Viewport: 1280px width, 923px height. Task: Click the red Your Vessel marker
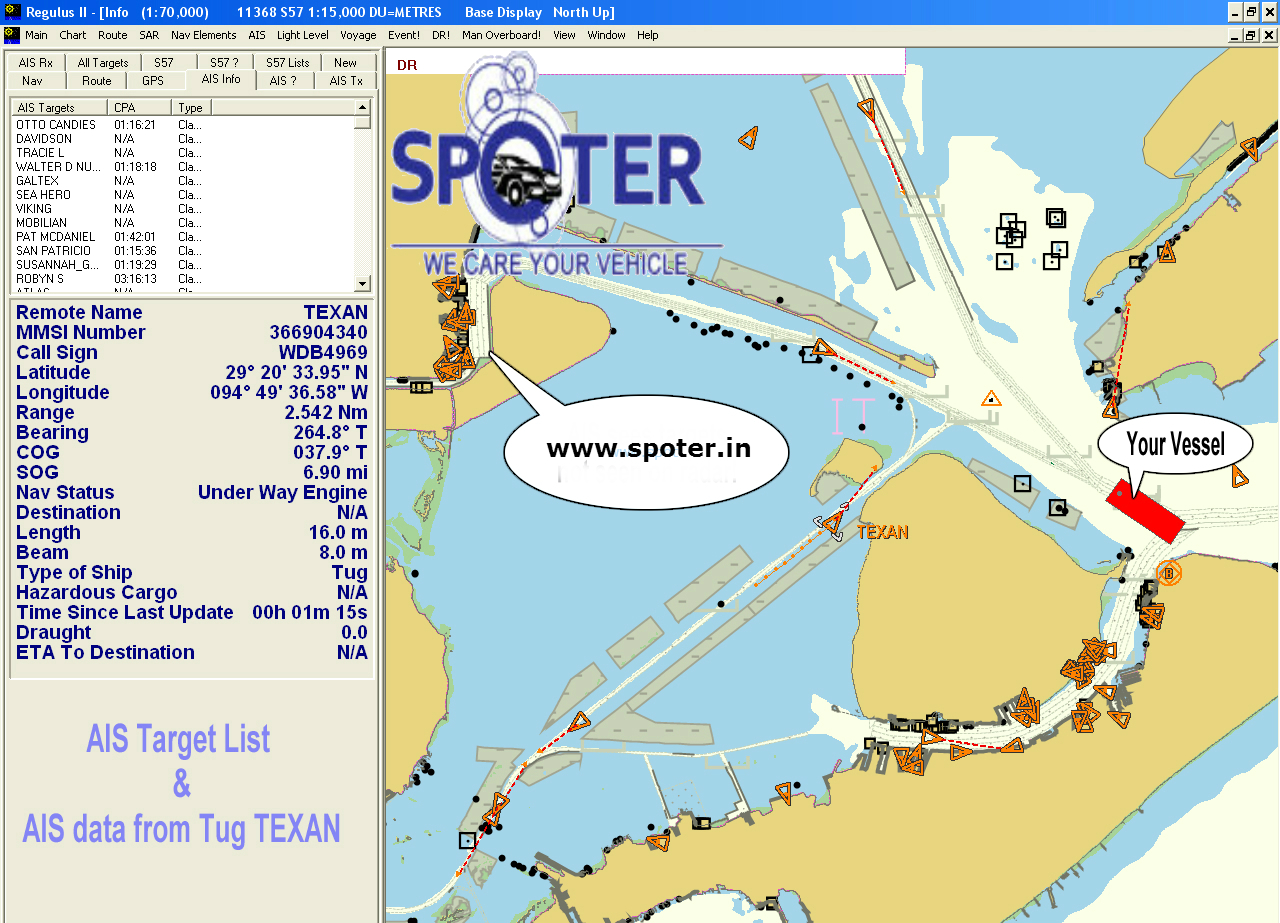[1146, 511]
